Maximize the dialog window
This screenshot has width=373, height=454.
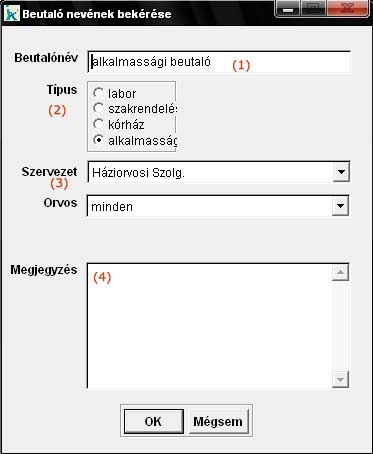coord(314,8)
